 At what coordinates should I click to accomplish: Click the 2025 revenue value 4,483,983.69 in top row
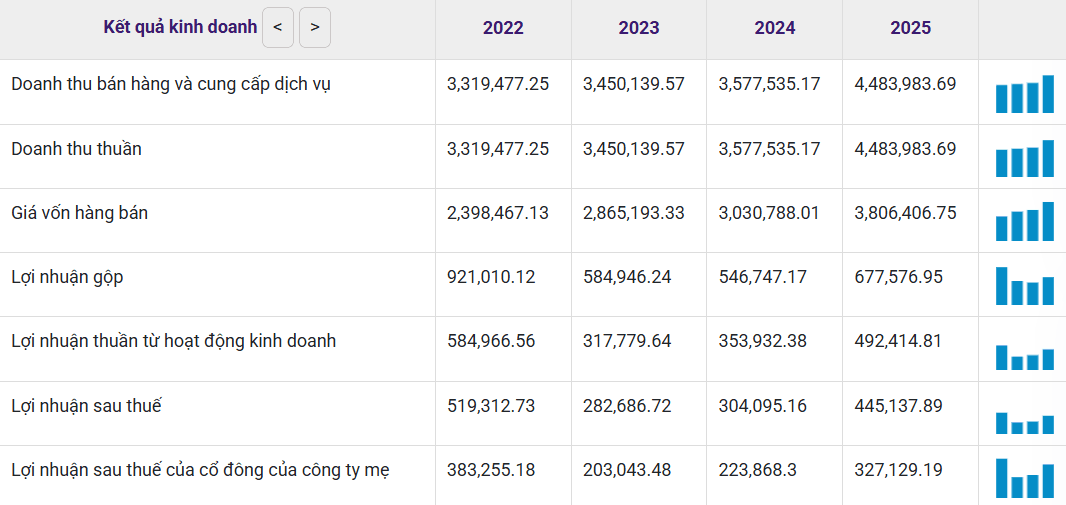pyautogui.click(x=905, y=84)
